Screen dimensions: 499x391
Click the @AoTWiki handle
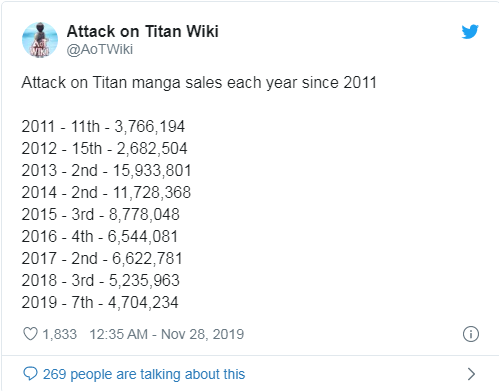[100, 49]
